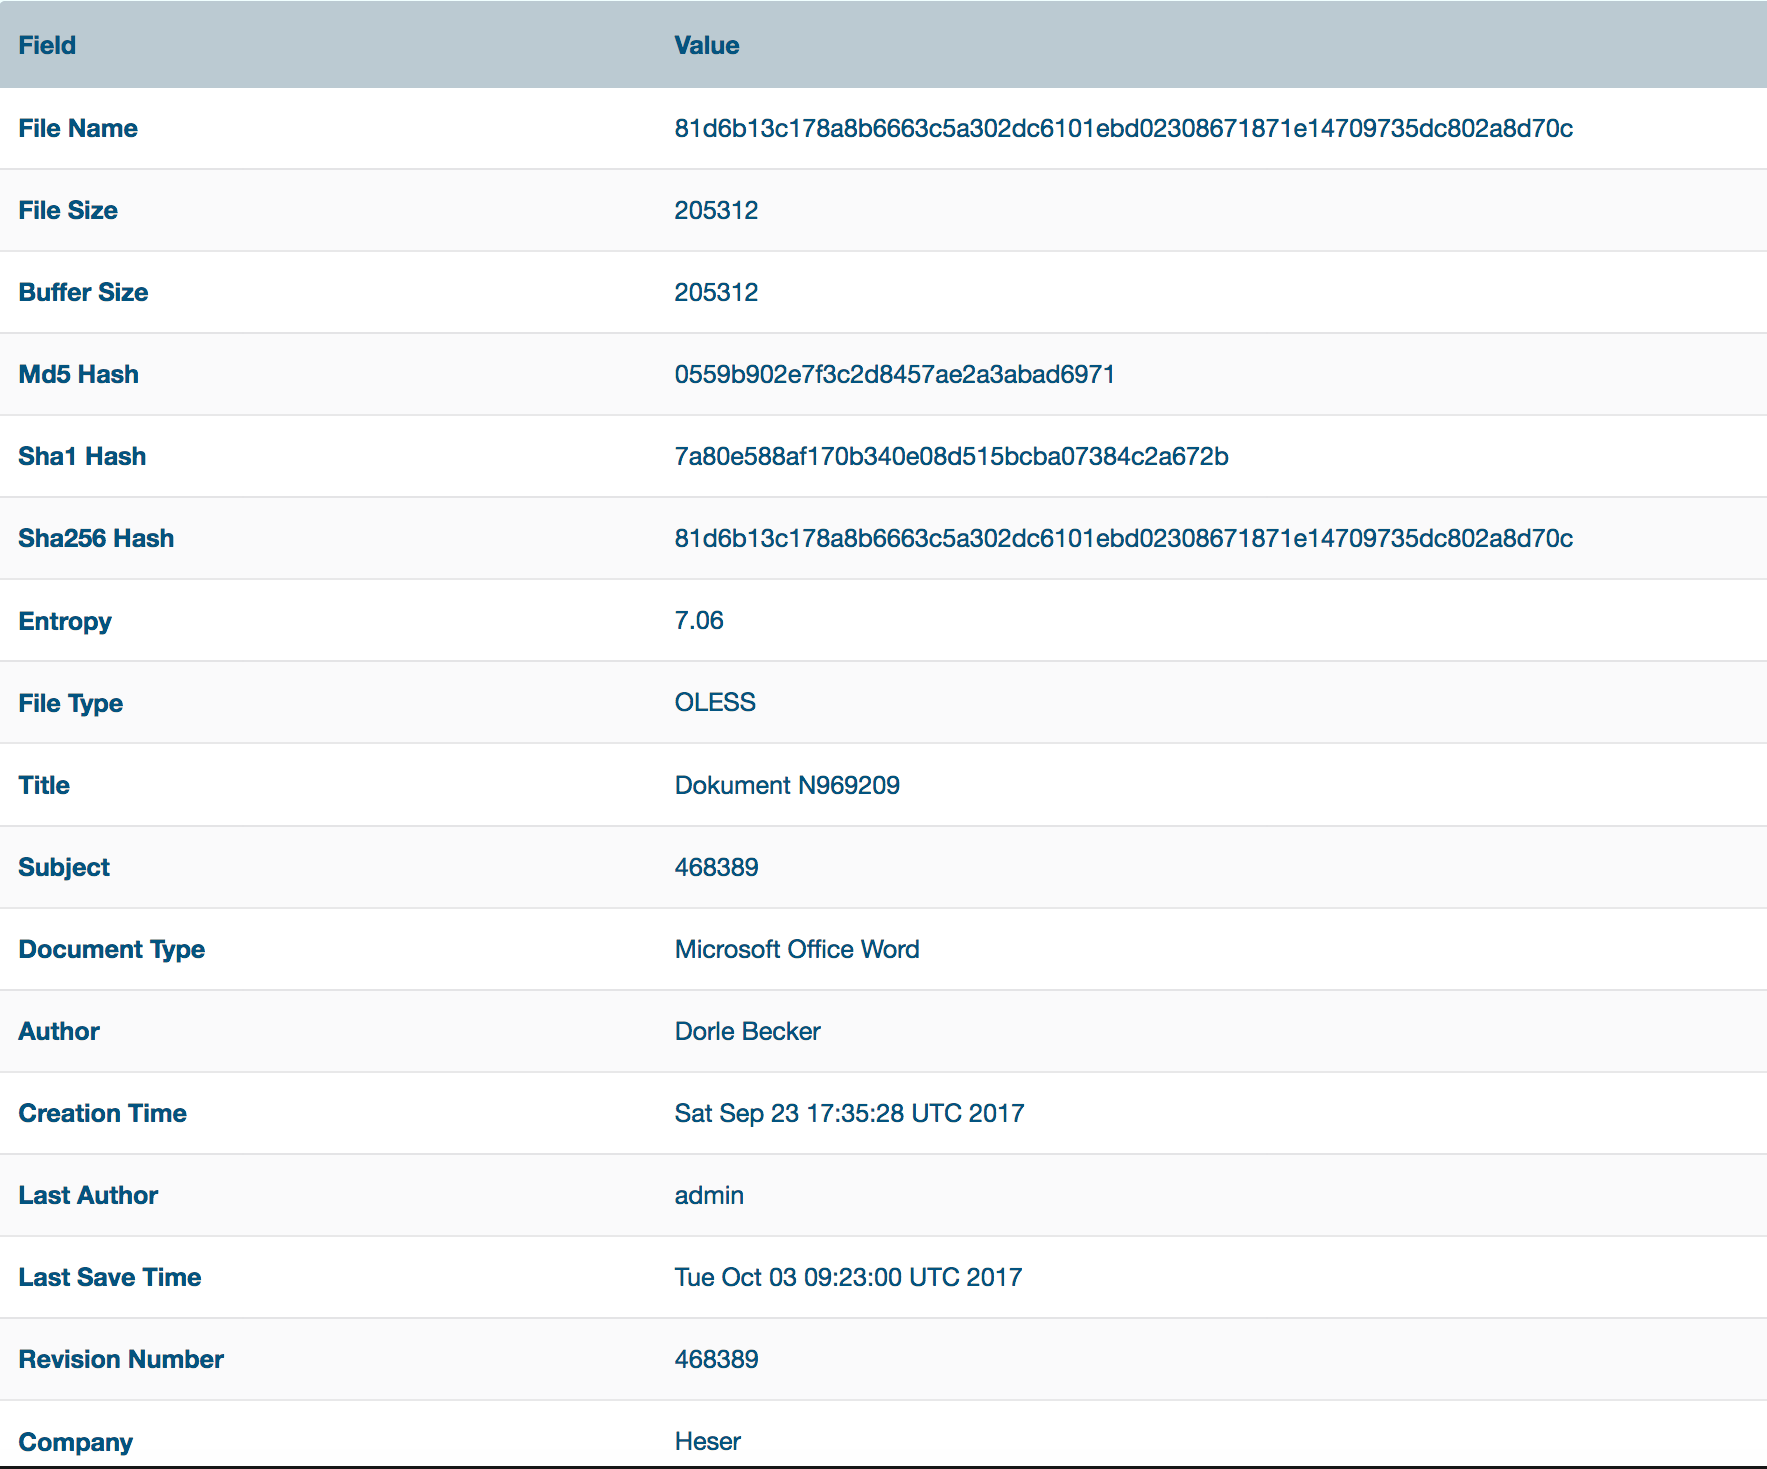Click the Buffer Size row label

point(83,293)
